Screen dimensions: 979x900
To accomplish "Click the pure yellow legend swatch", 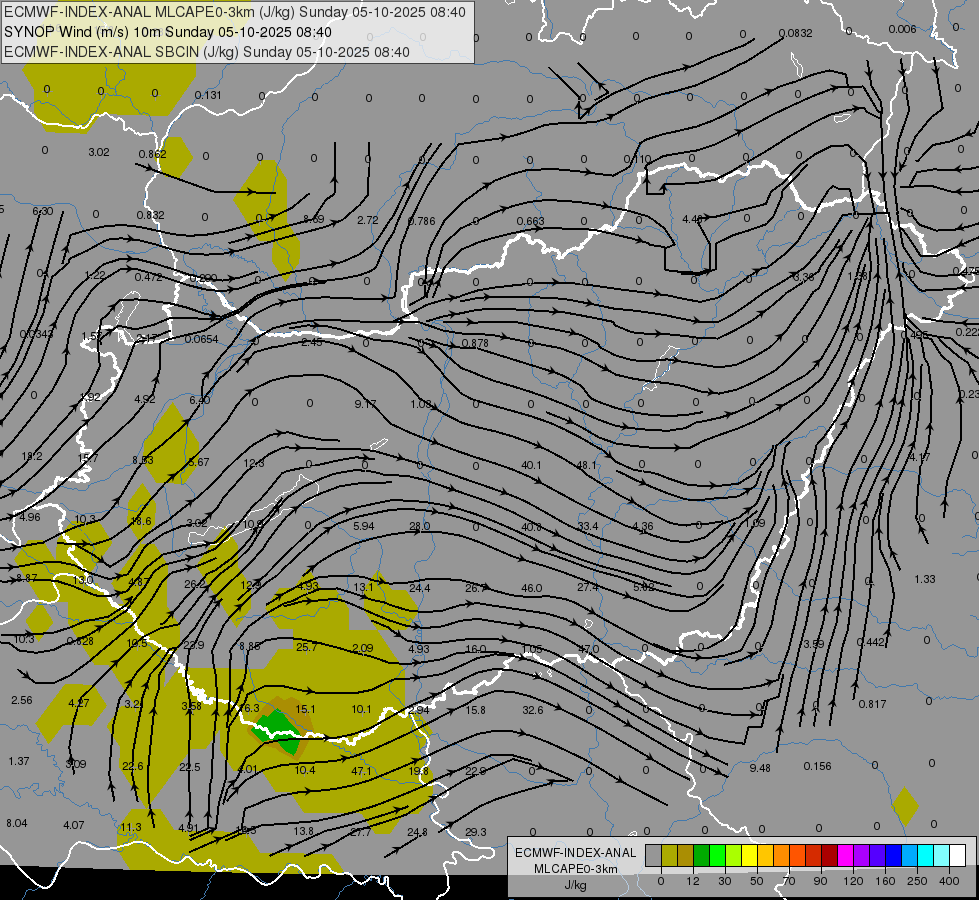I will [750, 856].
